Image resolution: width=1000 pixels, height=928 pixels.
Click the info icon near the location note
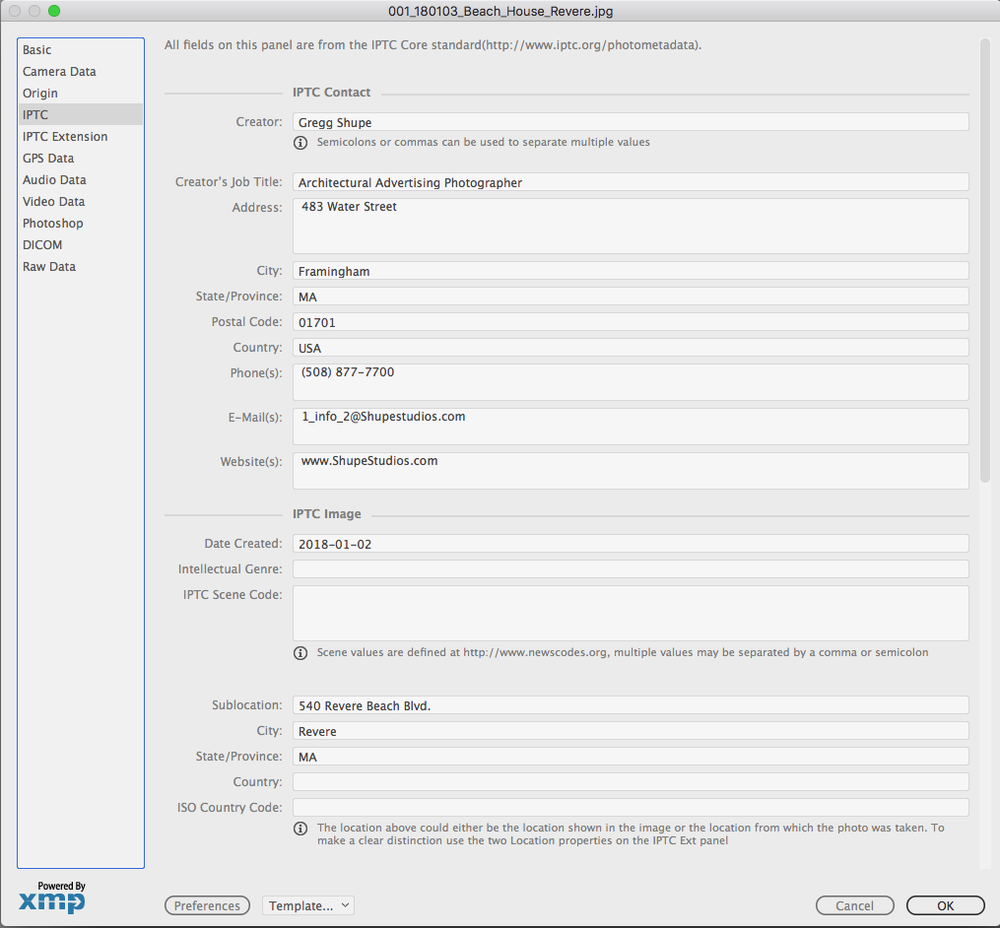click(300, 828)
